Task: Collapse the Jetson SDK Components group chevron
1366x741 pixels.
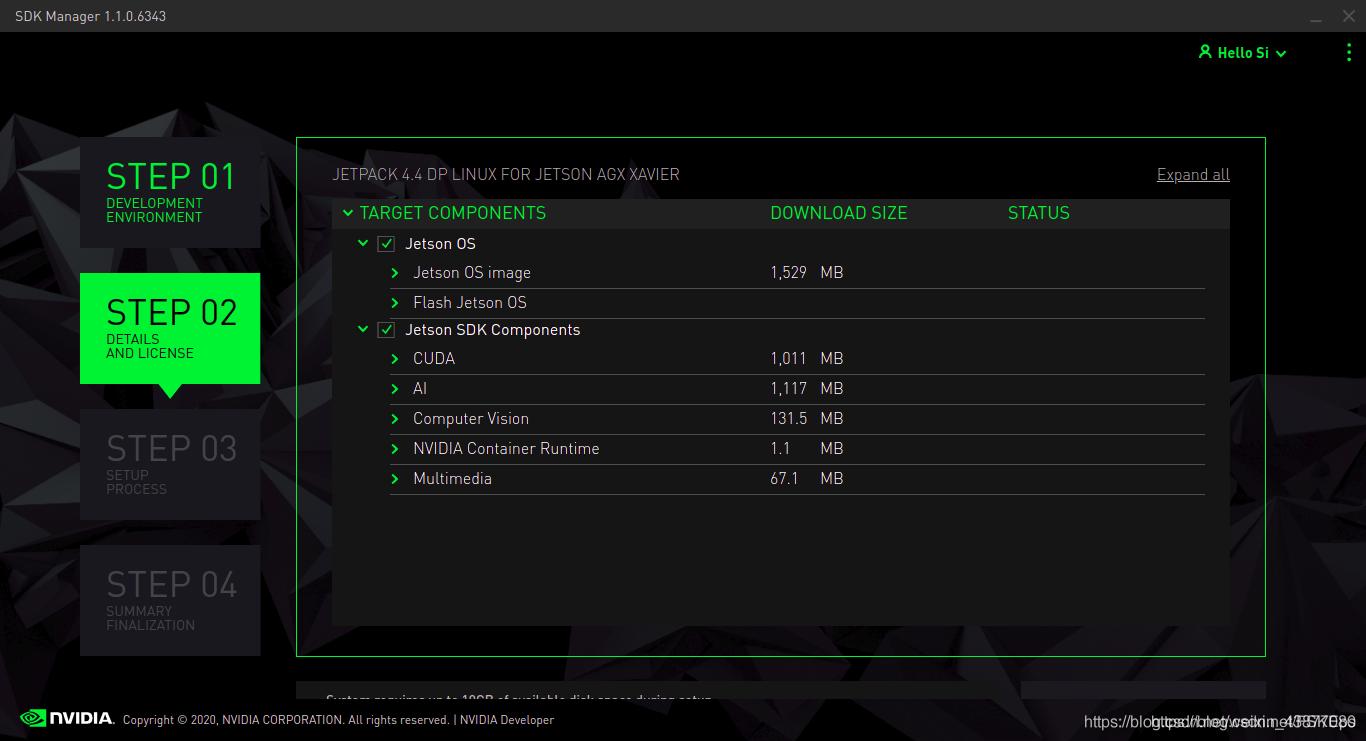Action: [363, 329]
